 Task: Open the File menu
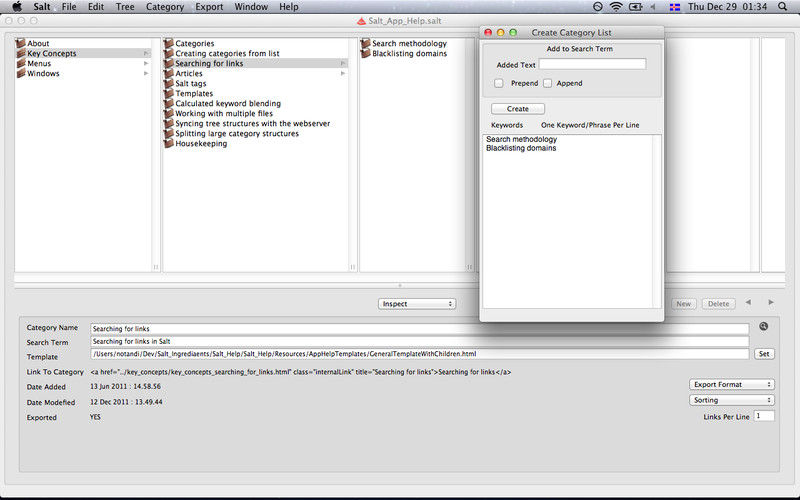(69, 7)
